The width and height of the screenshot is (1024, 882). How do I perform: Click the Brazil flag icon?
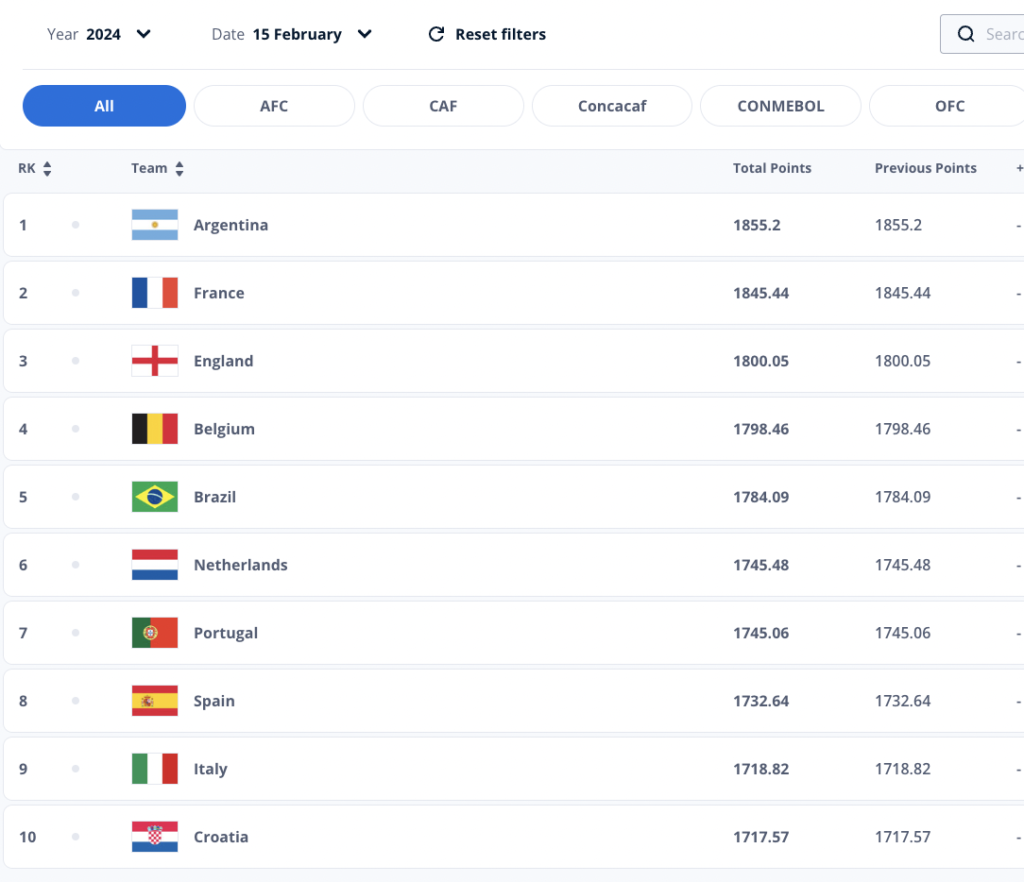[155, 497]
